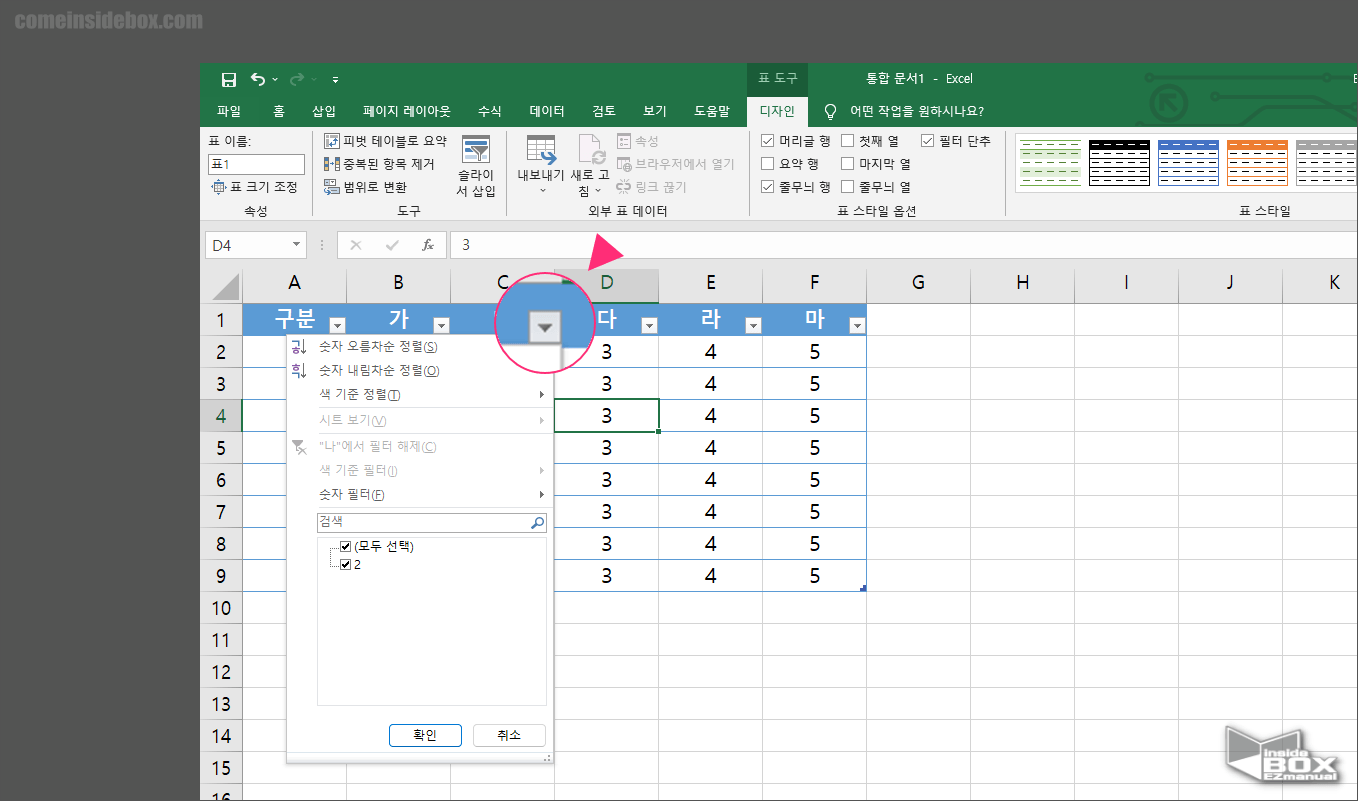Screen dimensions: 1358x801
Task: Switch to the 삽입 ribbon tab
Action: (x=324, y=111)
